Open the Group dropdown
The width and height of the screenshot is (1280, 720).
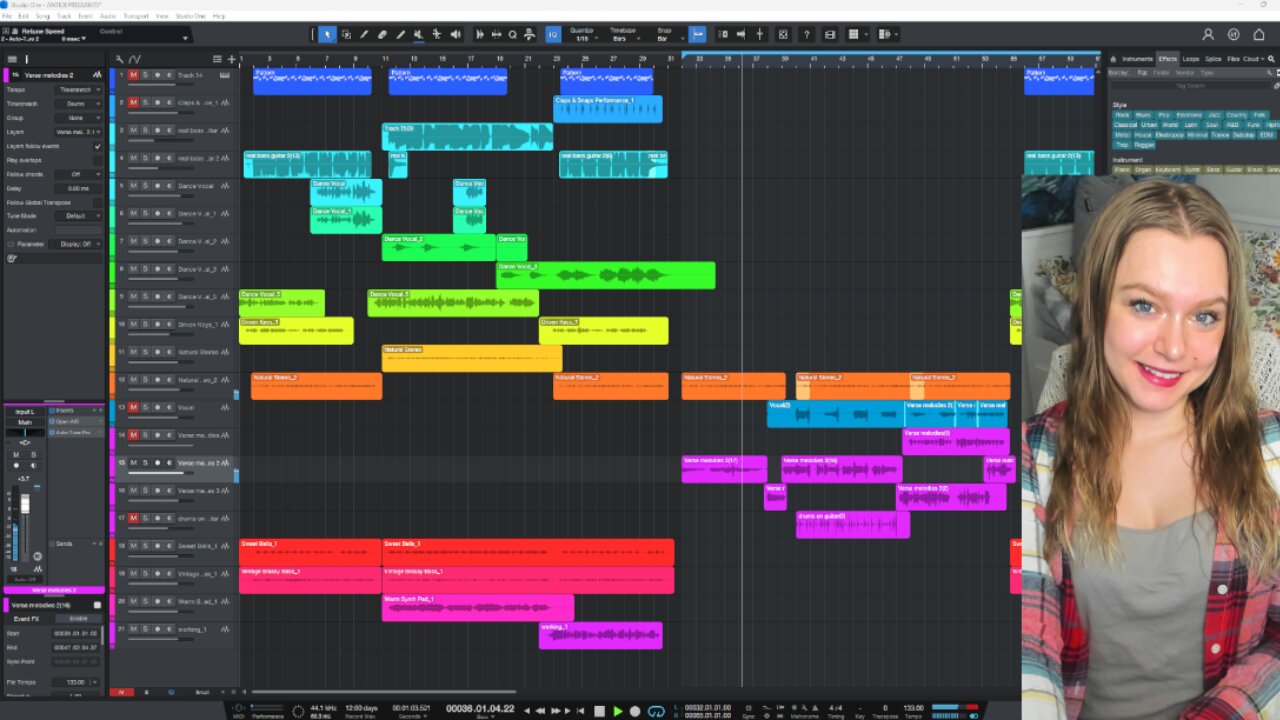[x=78, y=117]
